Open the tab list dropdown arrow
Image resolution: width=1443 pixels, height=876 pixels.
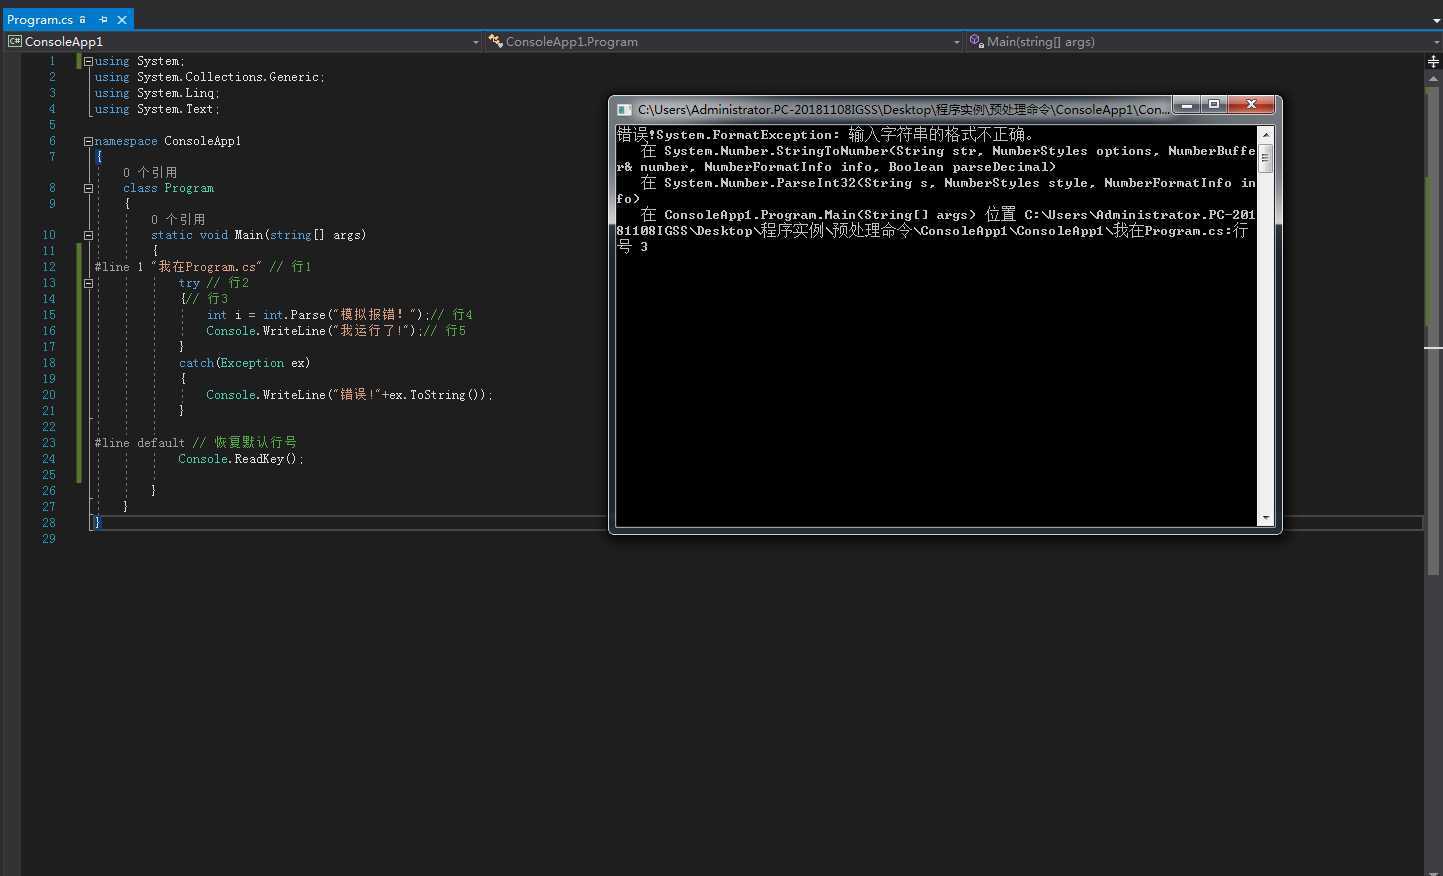coord(1436,20)
